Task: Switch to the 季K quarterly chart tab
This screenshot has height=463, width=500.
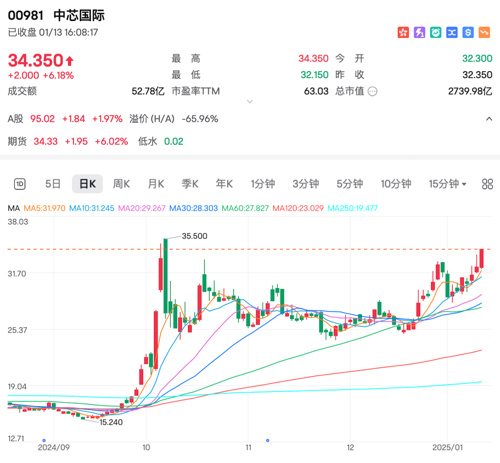Action: tap(190, 184)
